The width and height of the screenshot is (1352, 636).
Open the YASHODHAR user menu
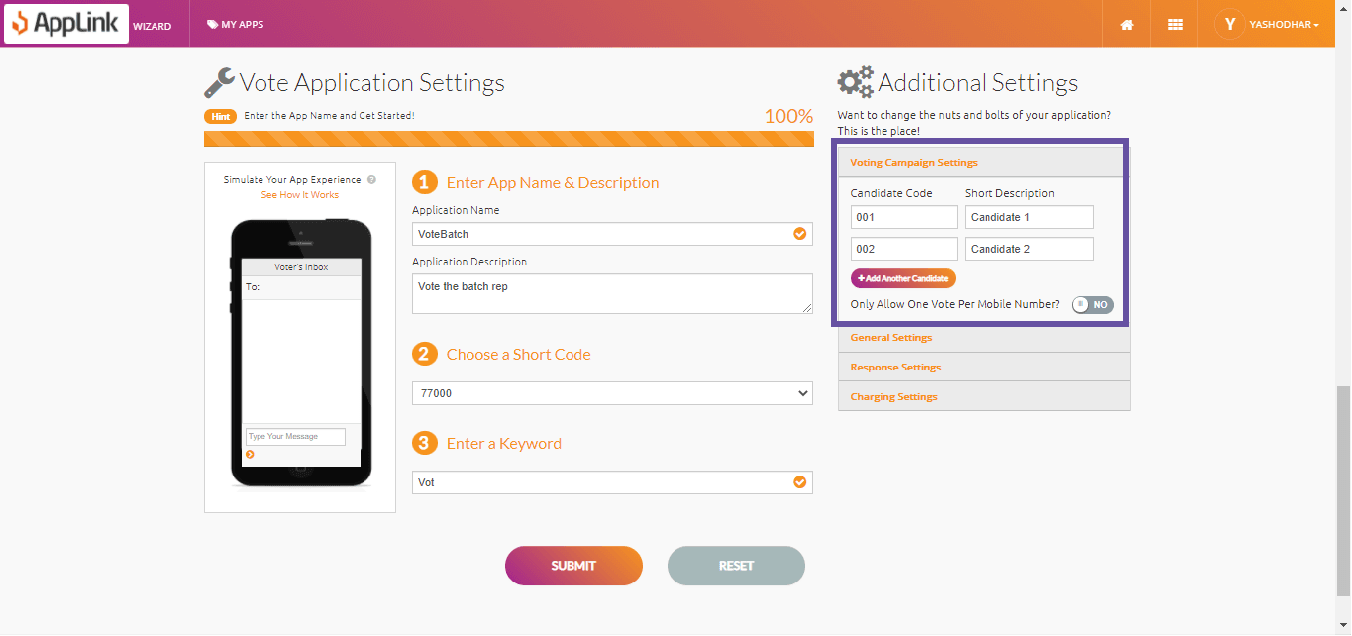(1284, 24)
